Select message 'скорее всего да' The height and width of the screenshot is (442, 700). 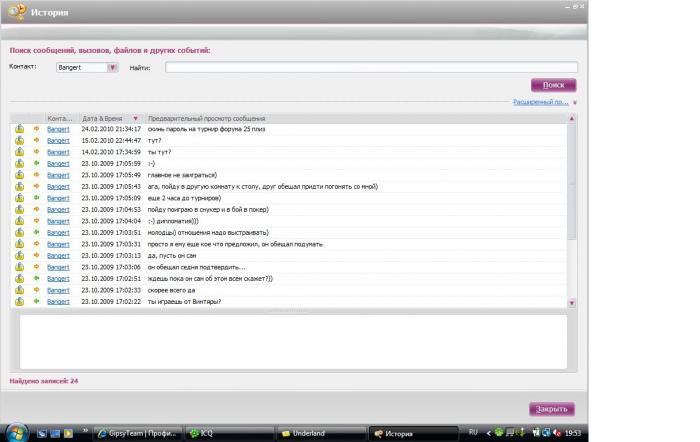pyautogui.click(x=171, y=290)
